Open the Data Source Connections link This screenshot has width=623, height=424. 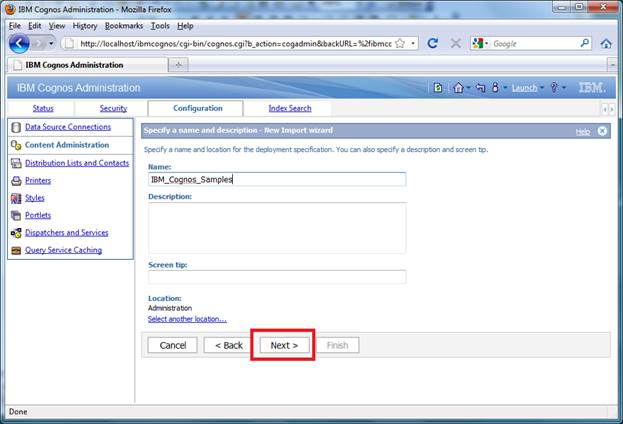click(x=68, y=127)
